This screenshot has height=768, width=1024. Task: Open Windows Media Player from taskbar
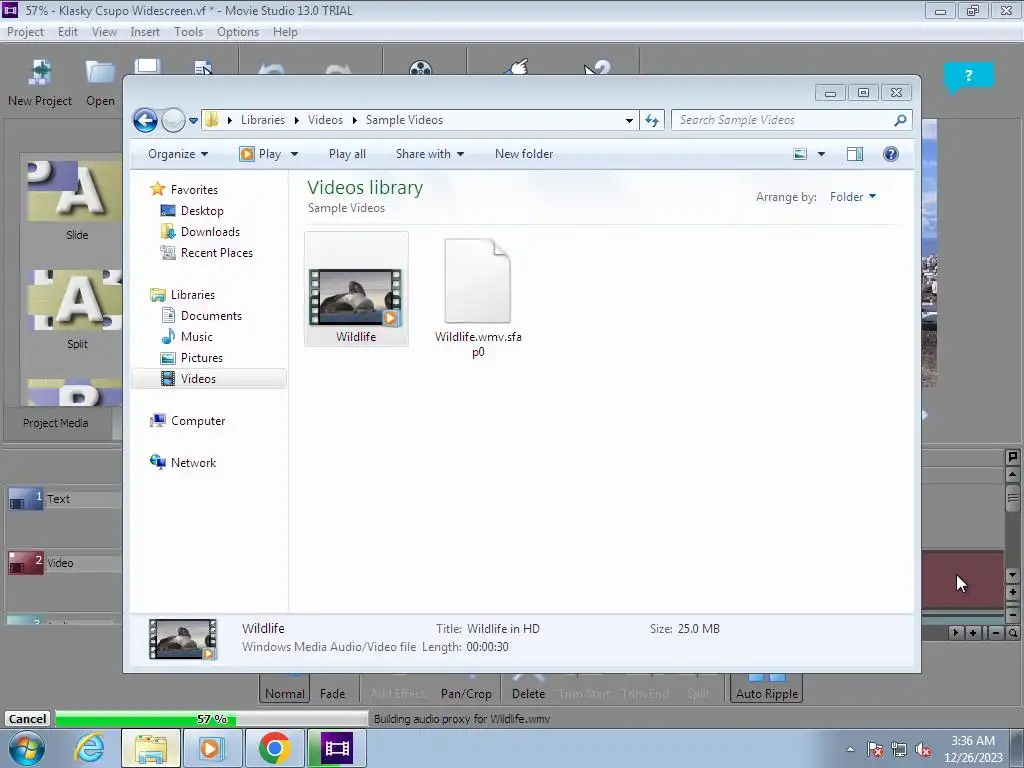[x=211, y=748]
